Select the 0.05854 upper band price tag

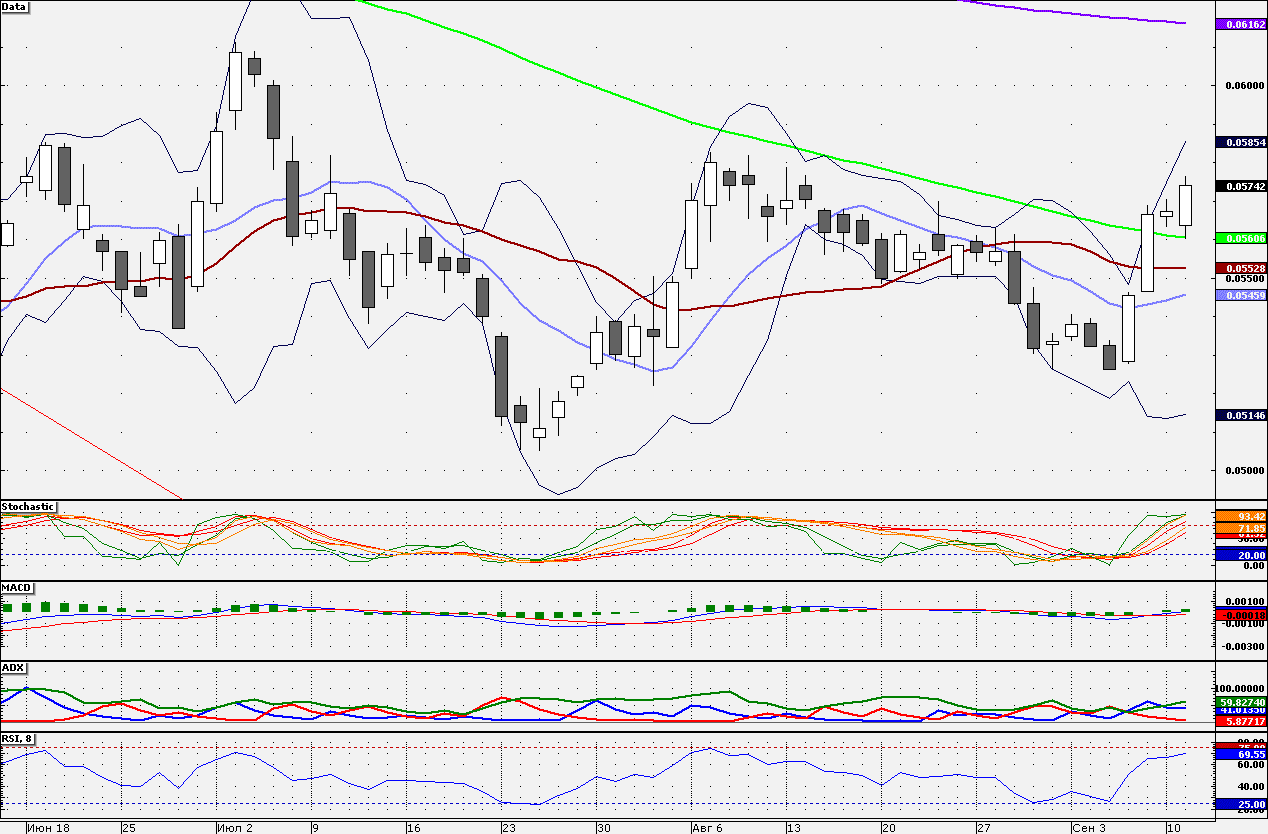coord(1240,142)
